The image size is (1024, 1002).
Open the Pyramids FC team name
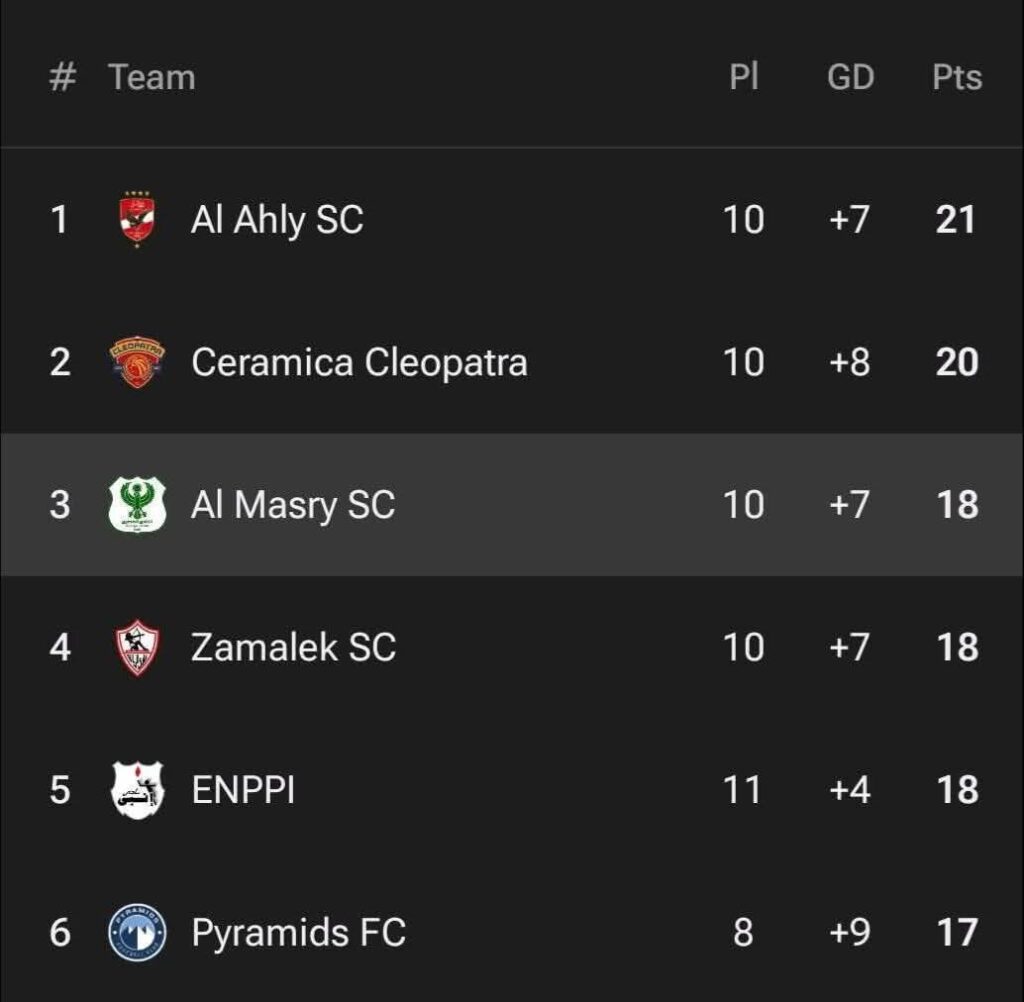[298, 933]
